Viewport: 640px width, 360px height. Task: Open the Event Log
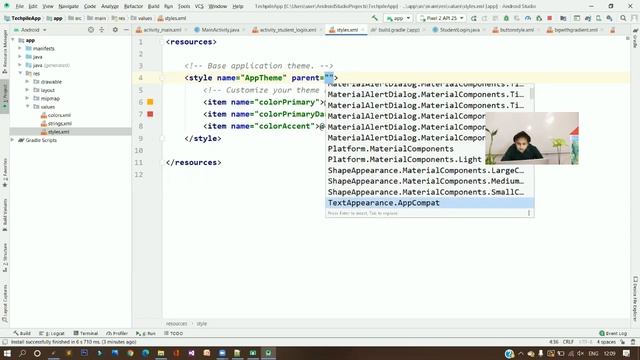[x=613, y=333]
